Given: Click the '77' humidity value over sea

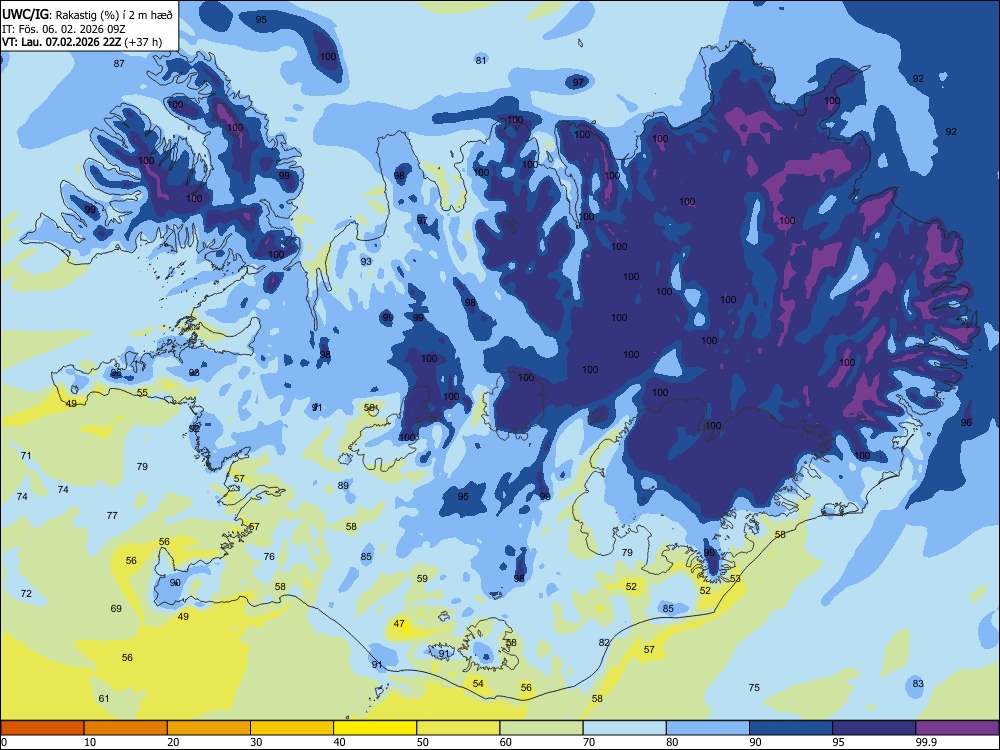Looking at the screenshot, I should click(x=112, y=515).
